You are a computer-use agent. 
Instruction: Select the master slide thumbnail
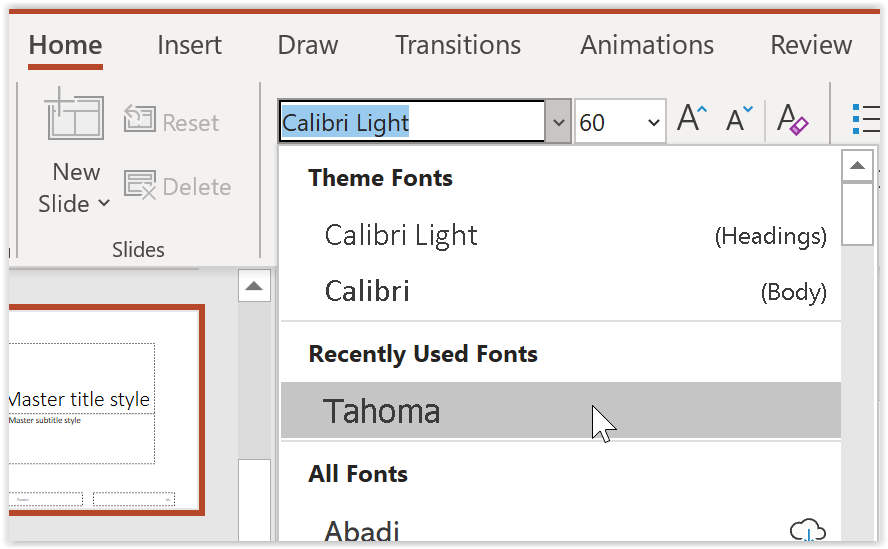[x=105, y=410]
